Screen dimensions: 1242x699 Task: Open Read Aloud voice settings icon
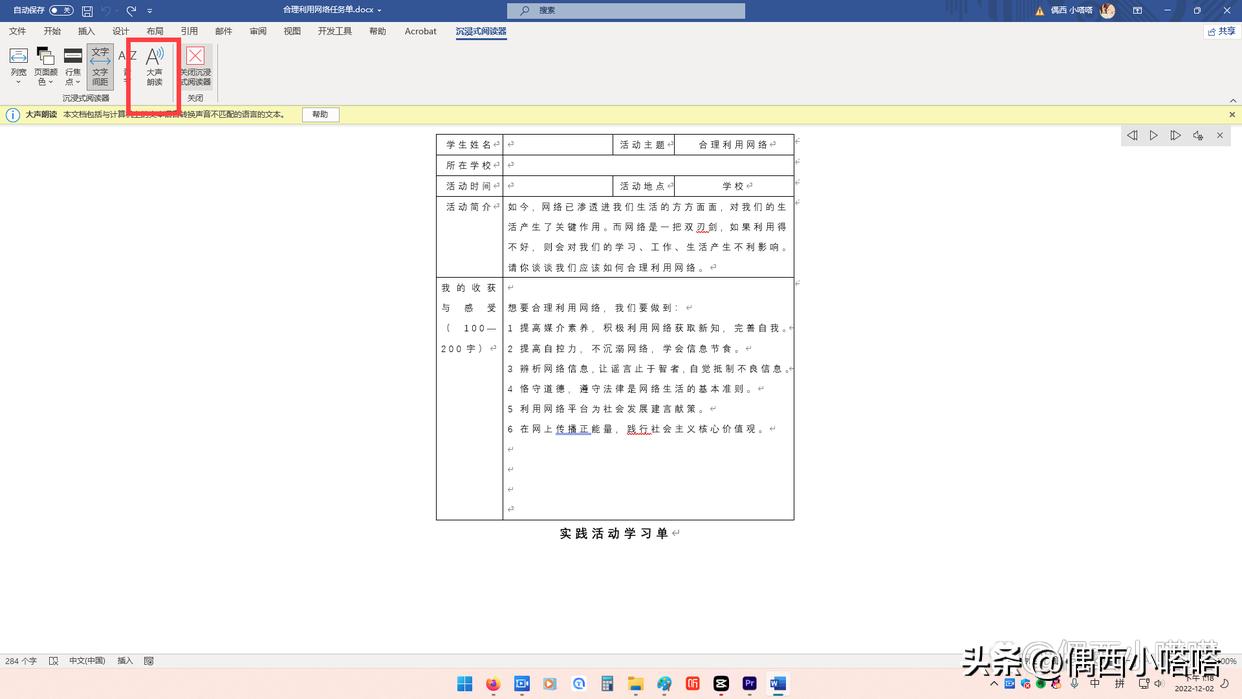1198,135
